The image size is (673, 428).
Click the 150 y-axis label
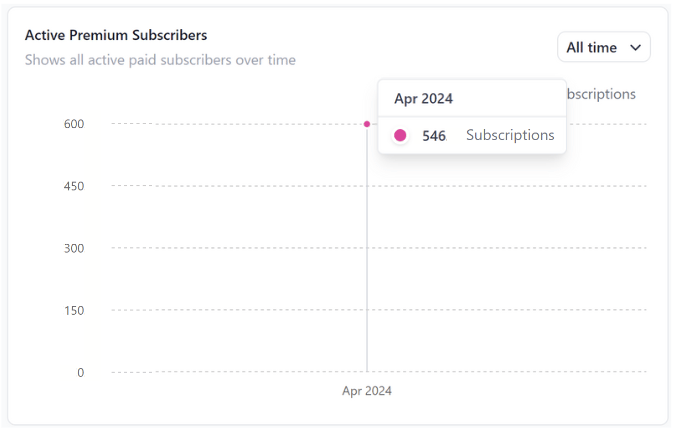click(x=74, y=310)
